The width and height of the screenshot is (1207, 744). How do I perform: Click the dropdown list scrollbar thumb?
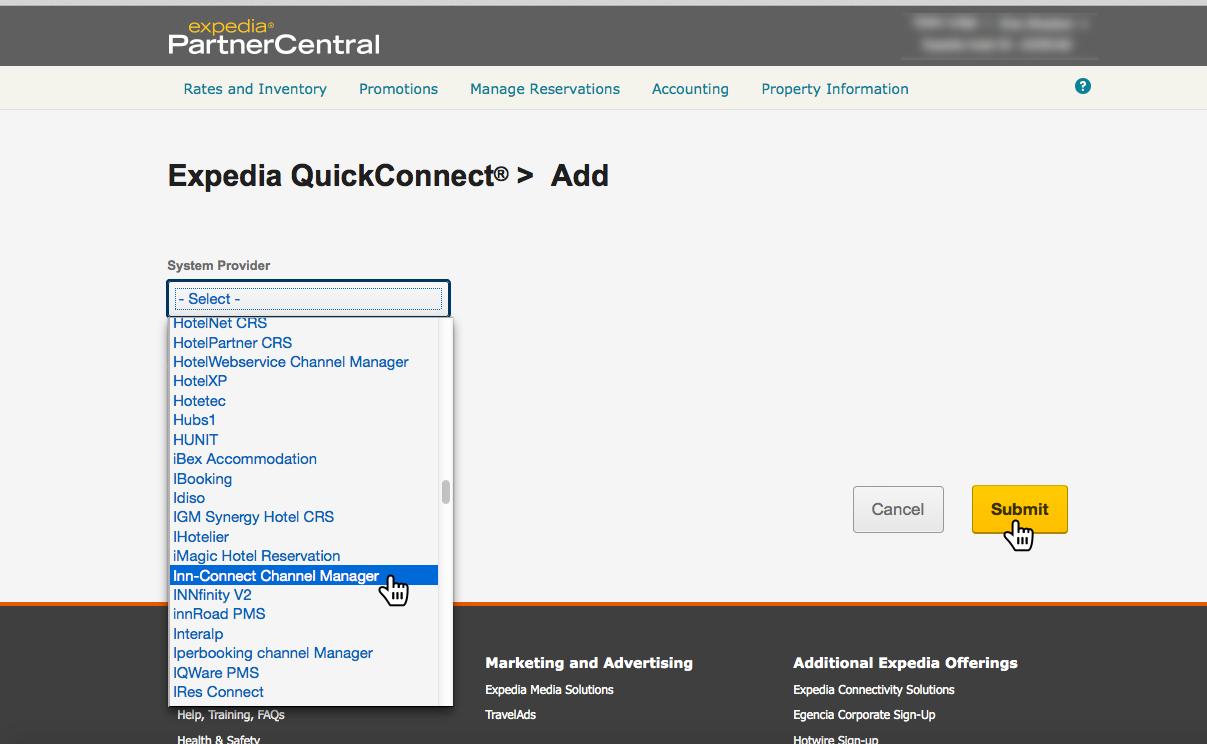click(x=445, y=492)
